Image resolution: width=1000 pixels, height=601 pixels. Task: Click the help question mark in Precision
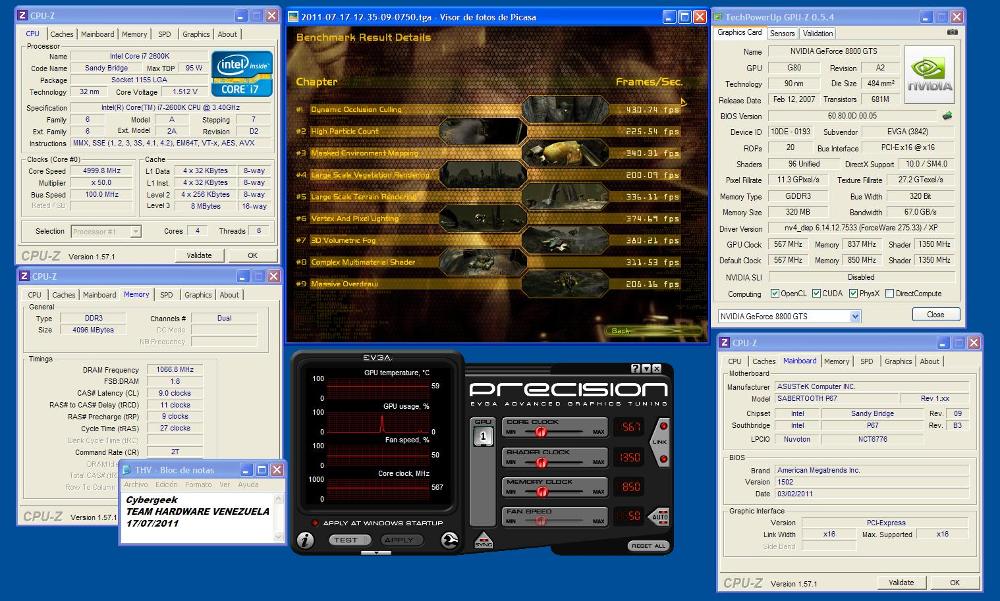click(x=635, y=369)
